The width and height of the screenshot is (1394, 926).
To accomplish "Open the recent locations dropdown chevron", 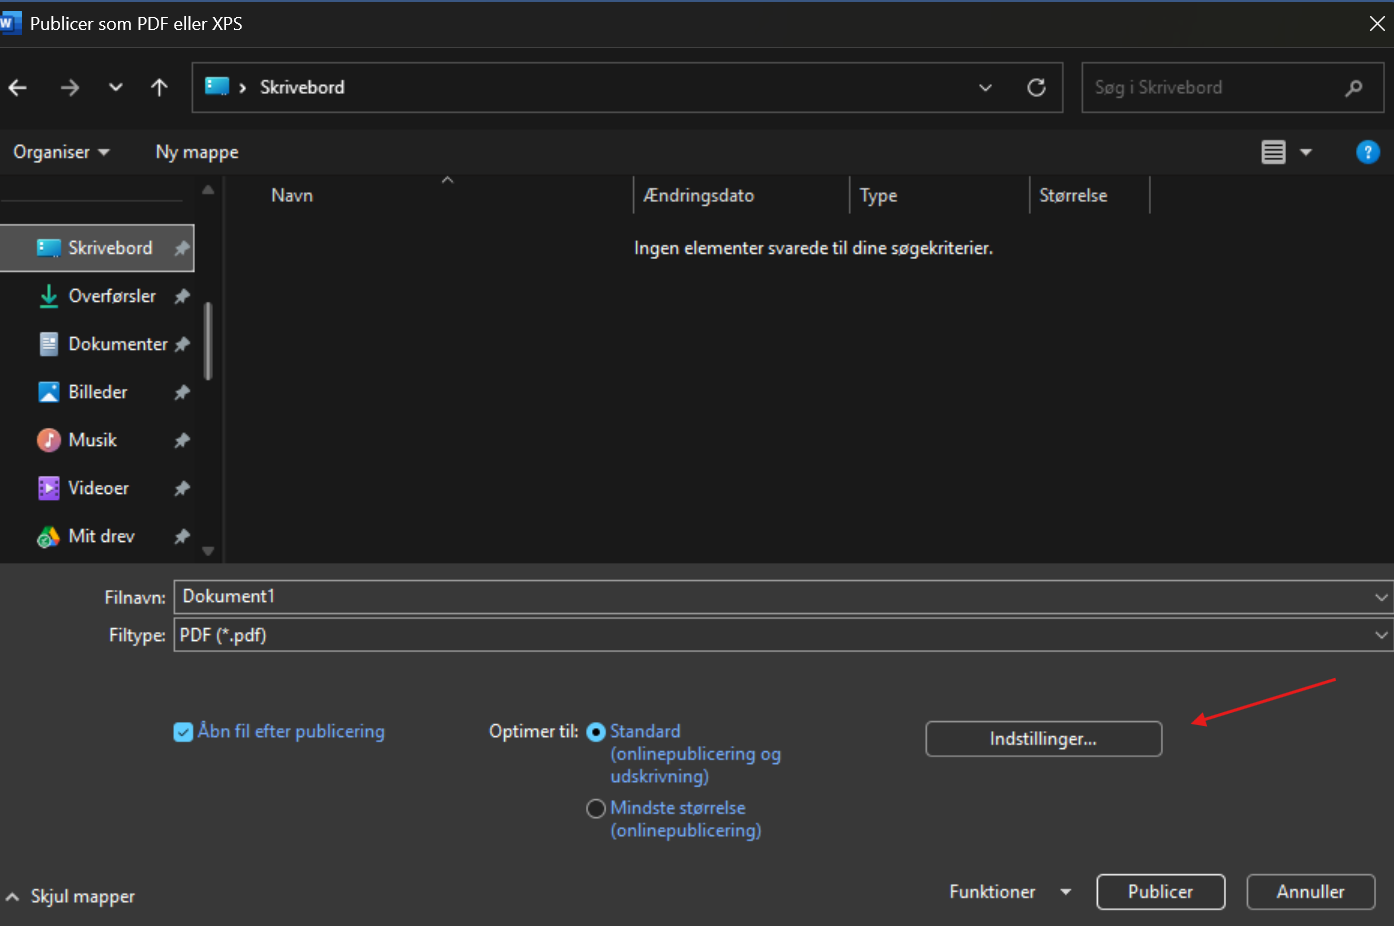I will coord(116,88).
